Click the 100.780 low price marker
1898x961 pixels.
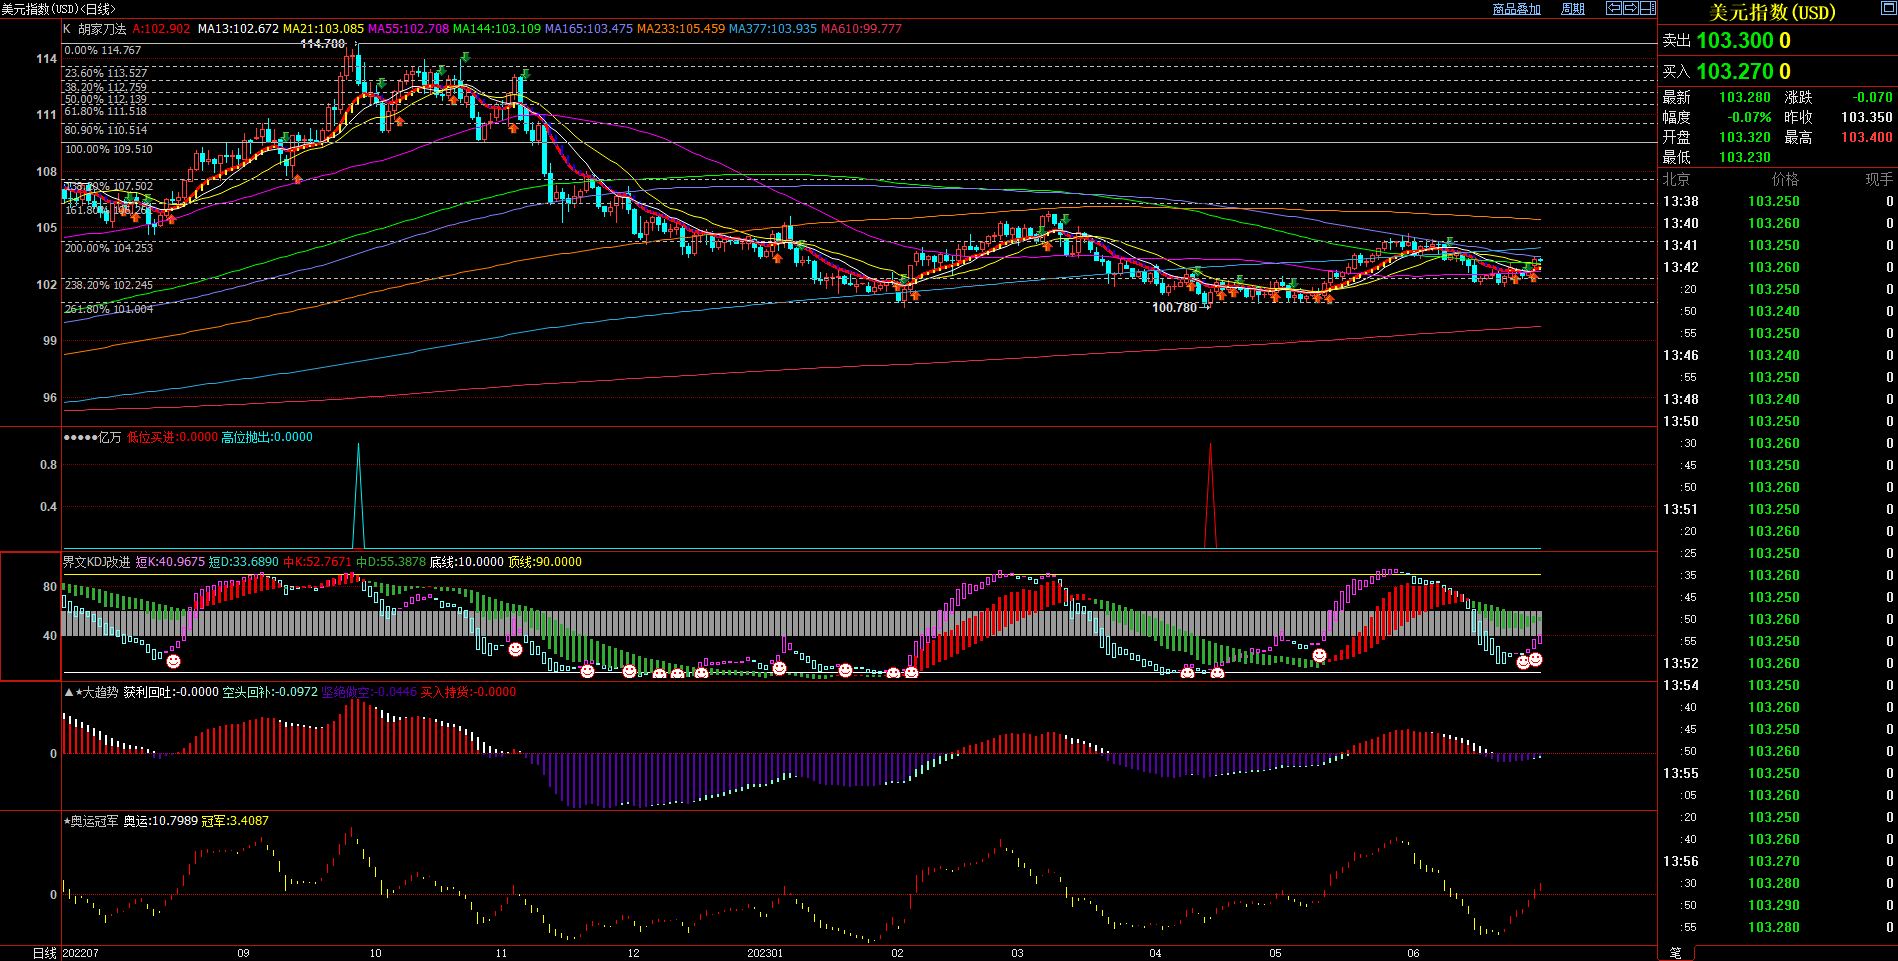click(1174, 308)
